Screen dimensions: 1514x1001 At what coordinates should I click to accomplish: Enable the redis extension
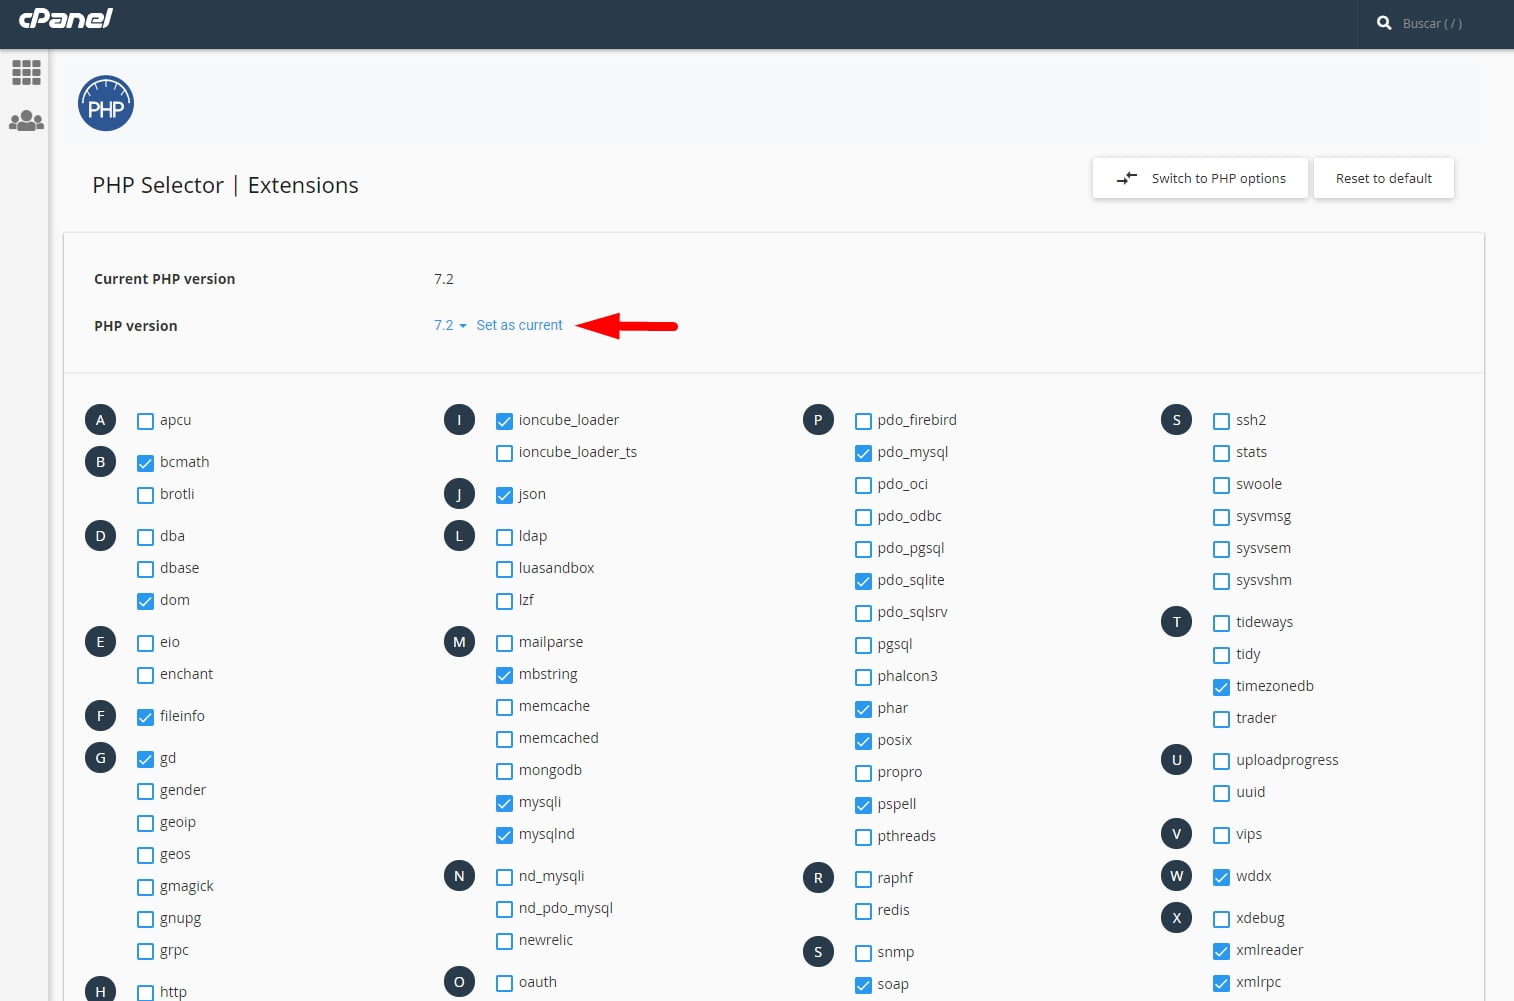pyautogui.click(x=863, y=911)
